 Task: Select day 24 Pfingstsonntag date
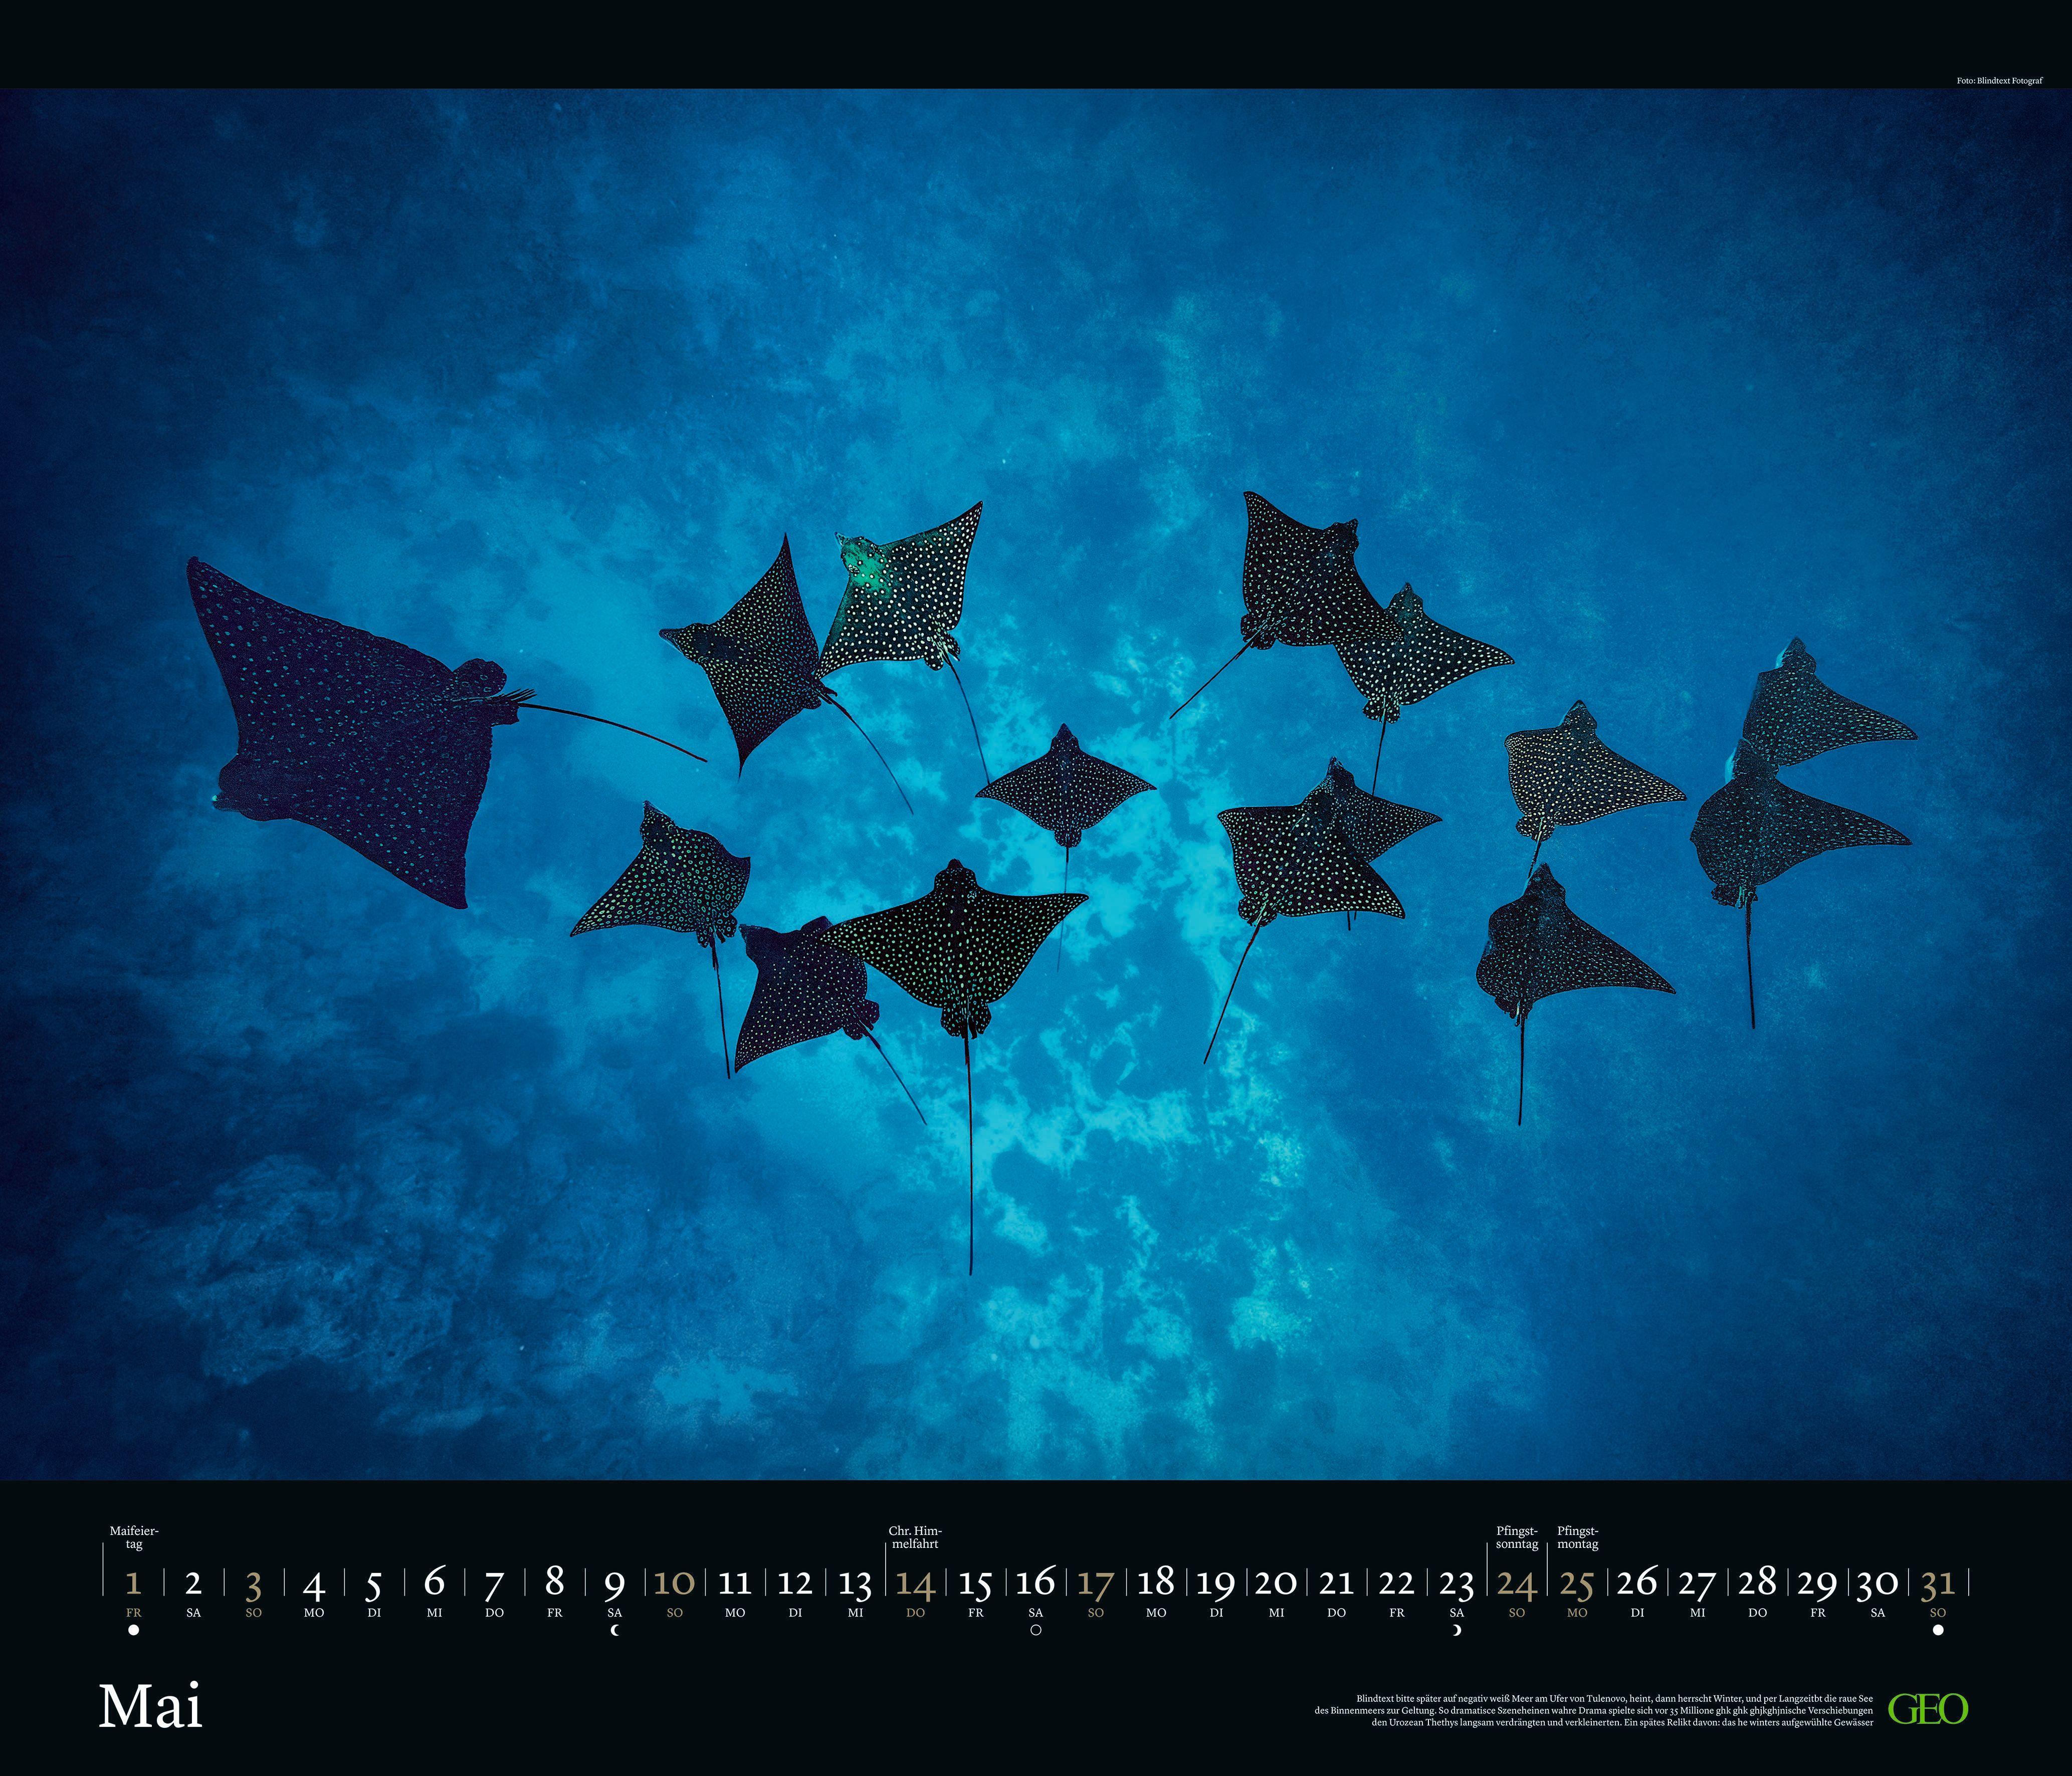pos(1516,1584)
